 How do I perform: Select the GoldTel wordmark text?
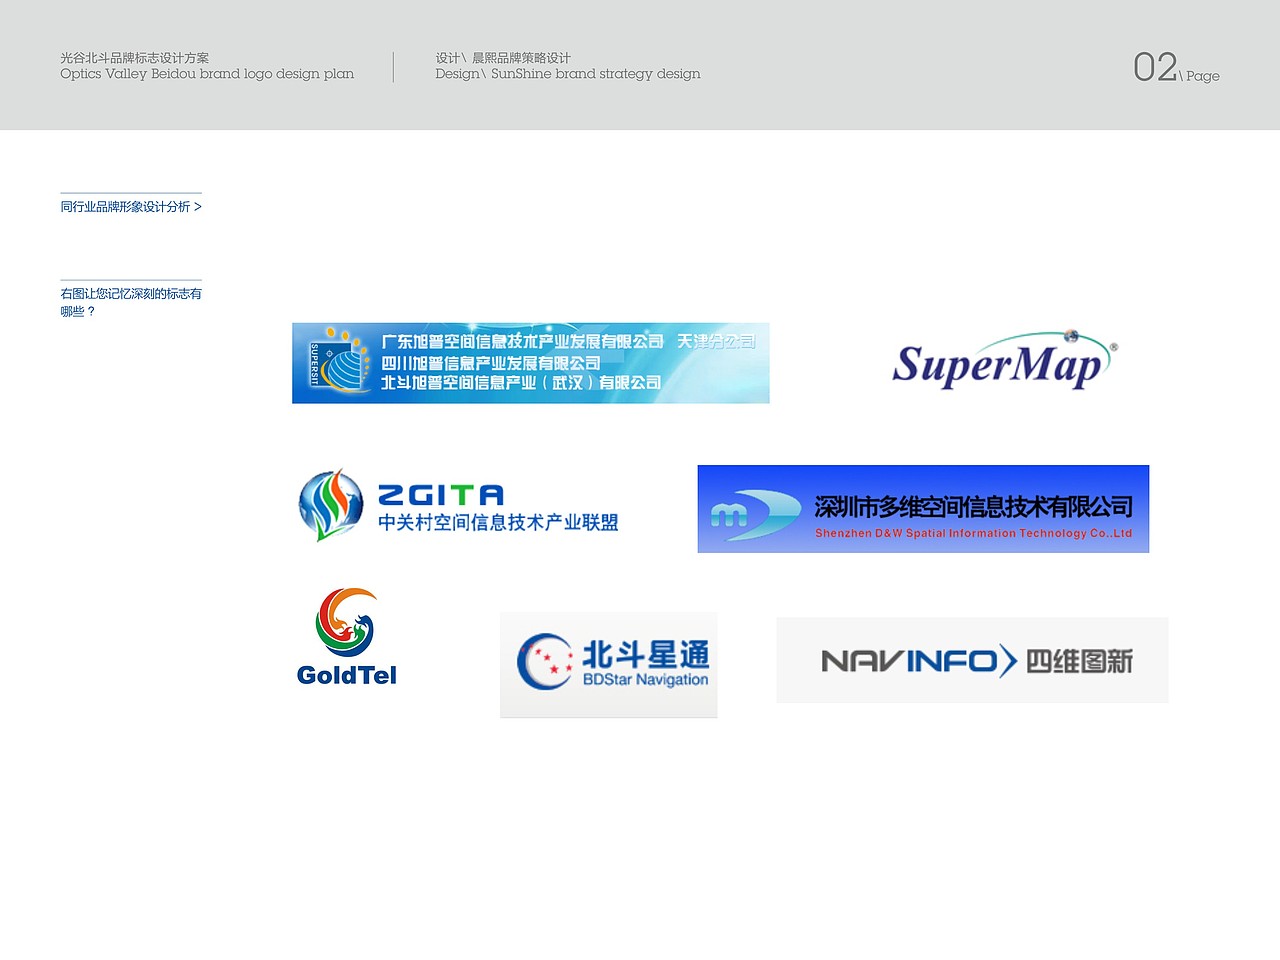tap(347, 675)
